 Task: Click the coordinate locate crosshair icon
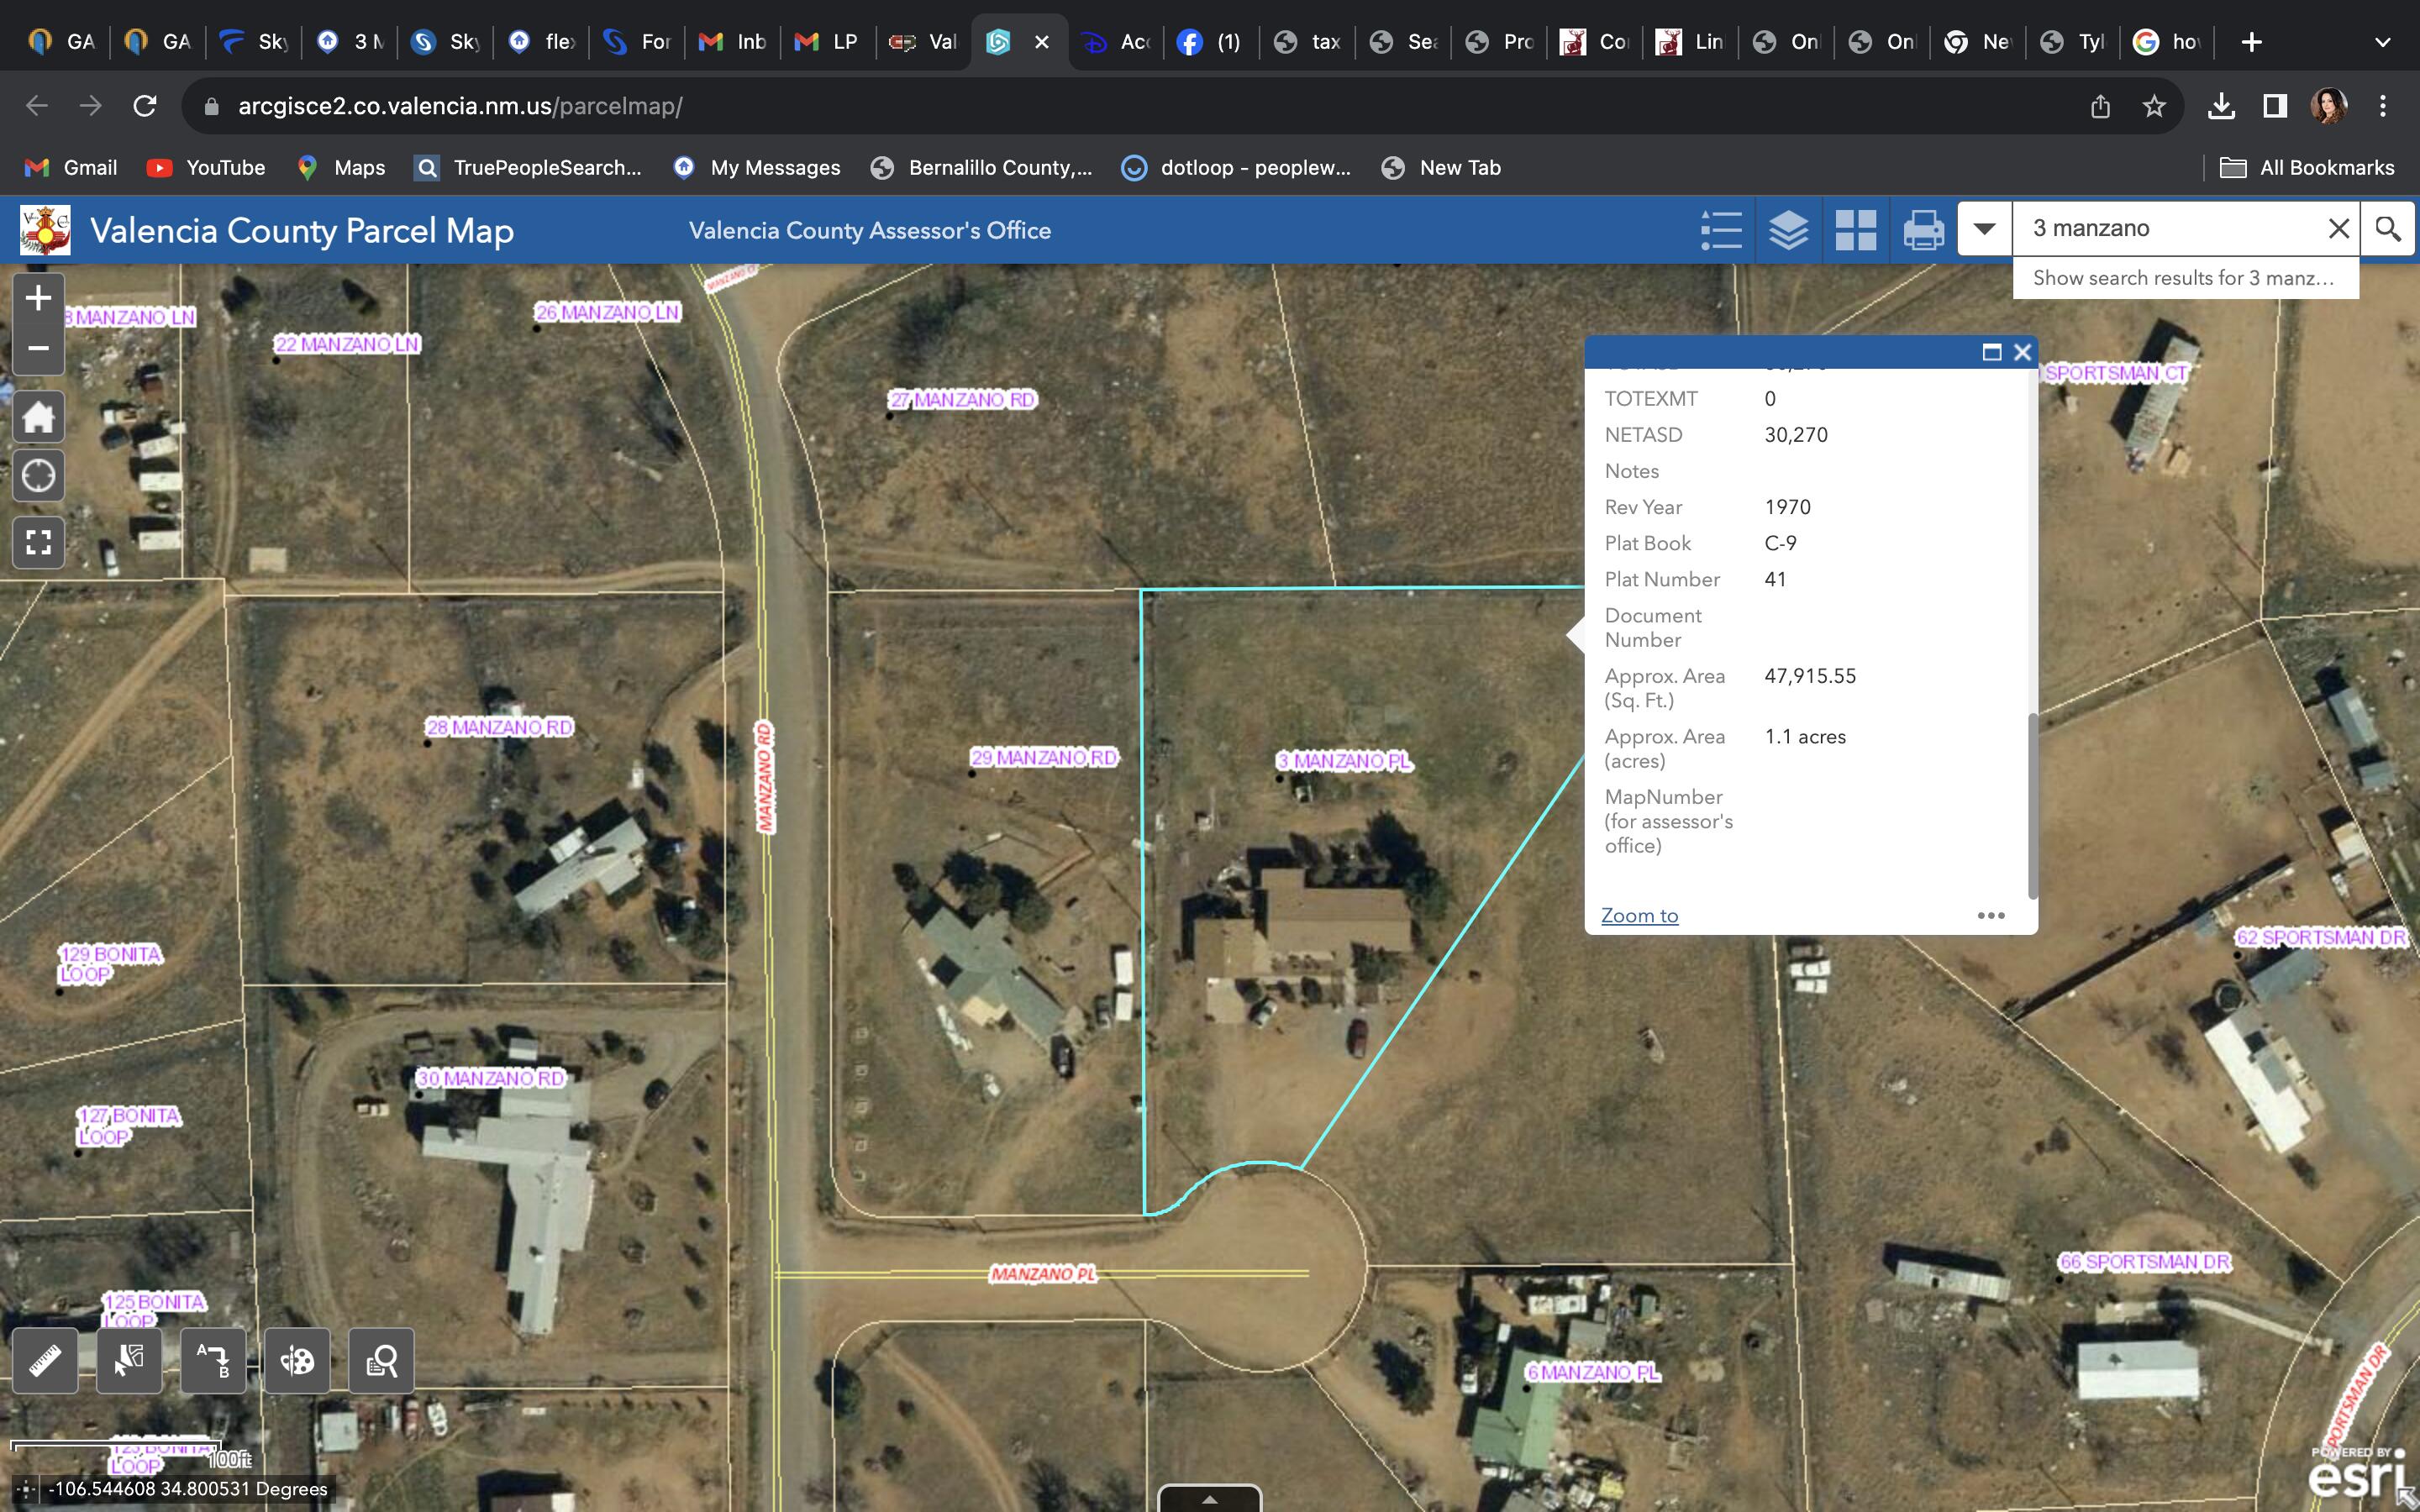point(25,1489)
